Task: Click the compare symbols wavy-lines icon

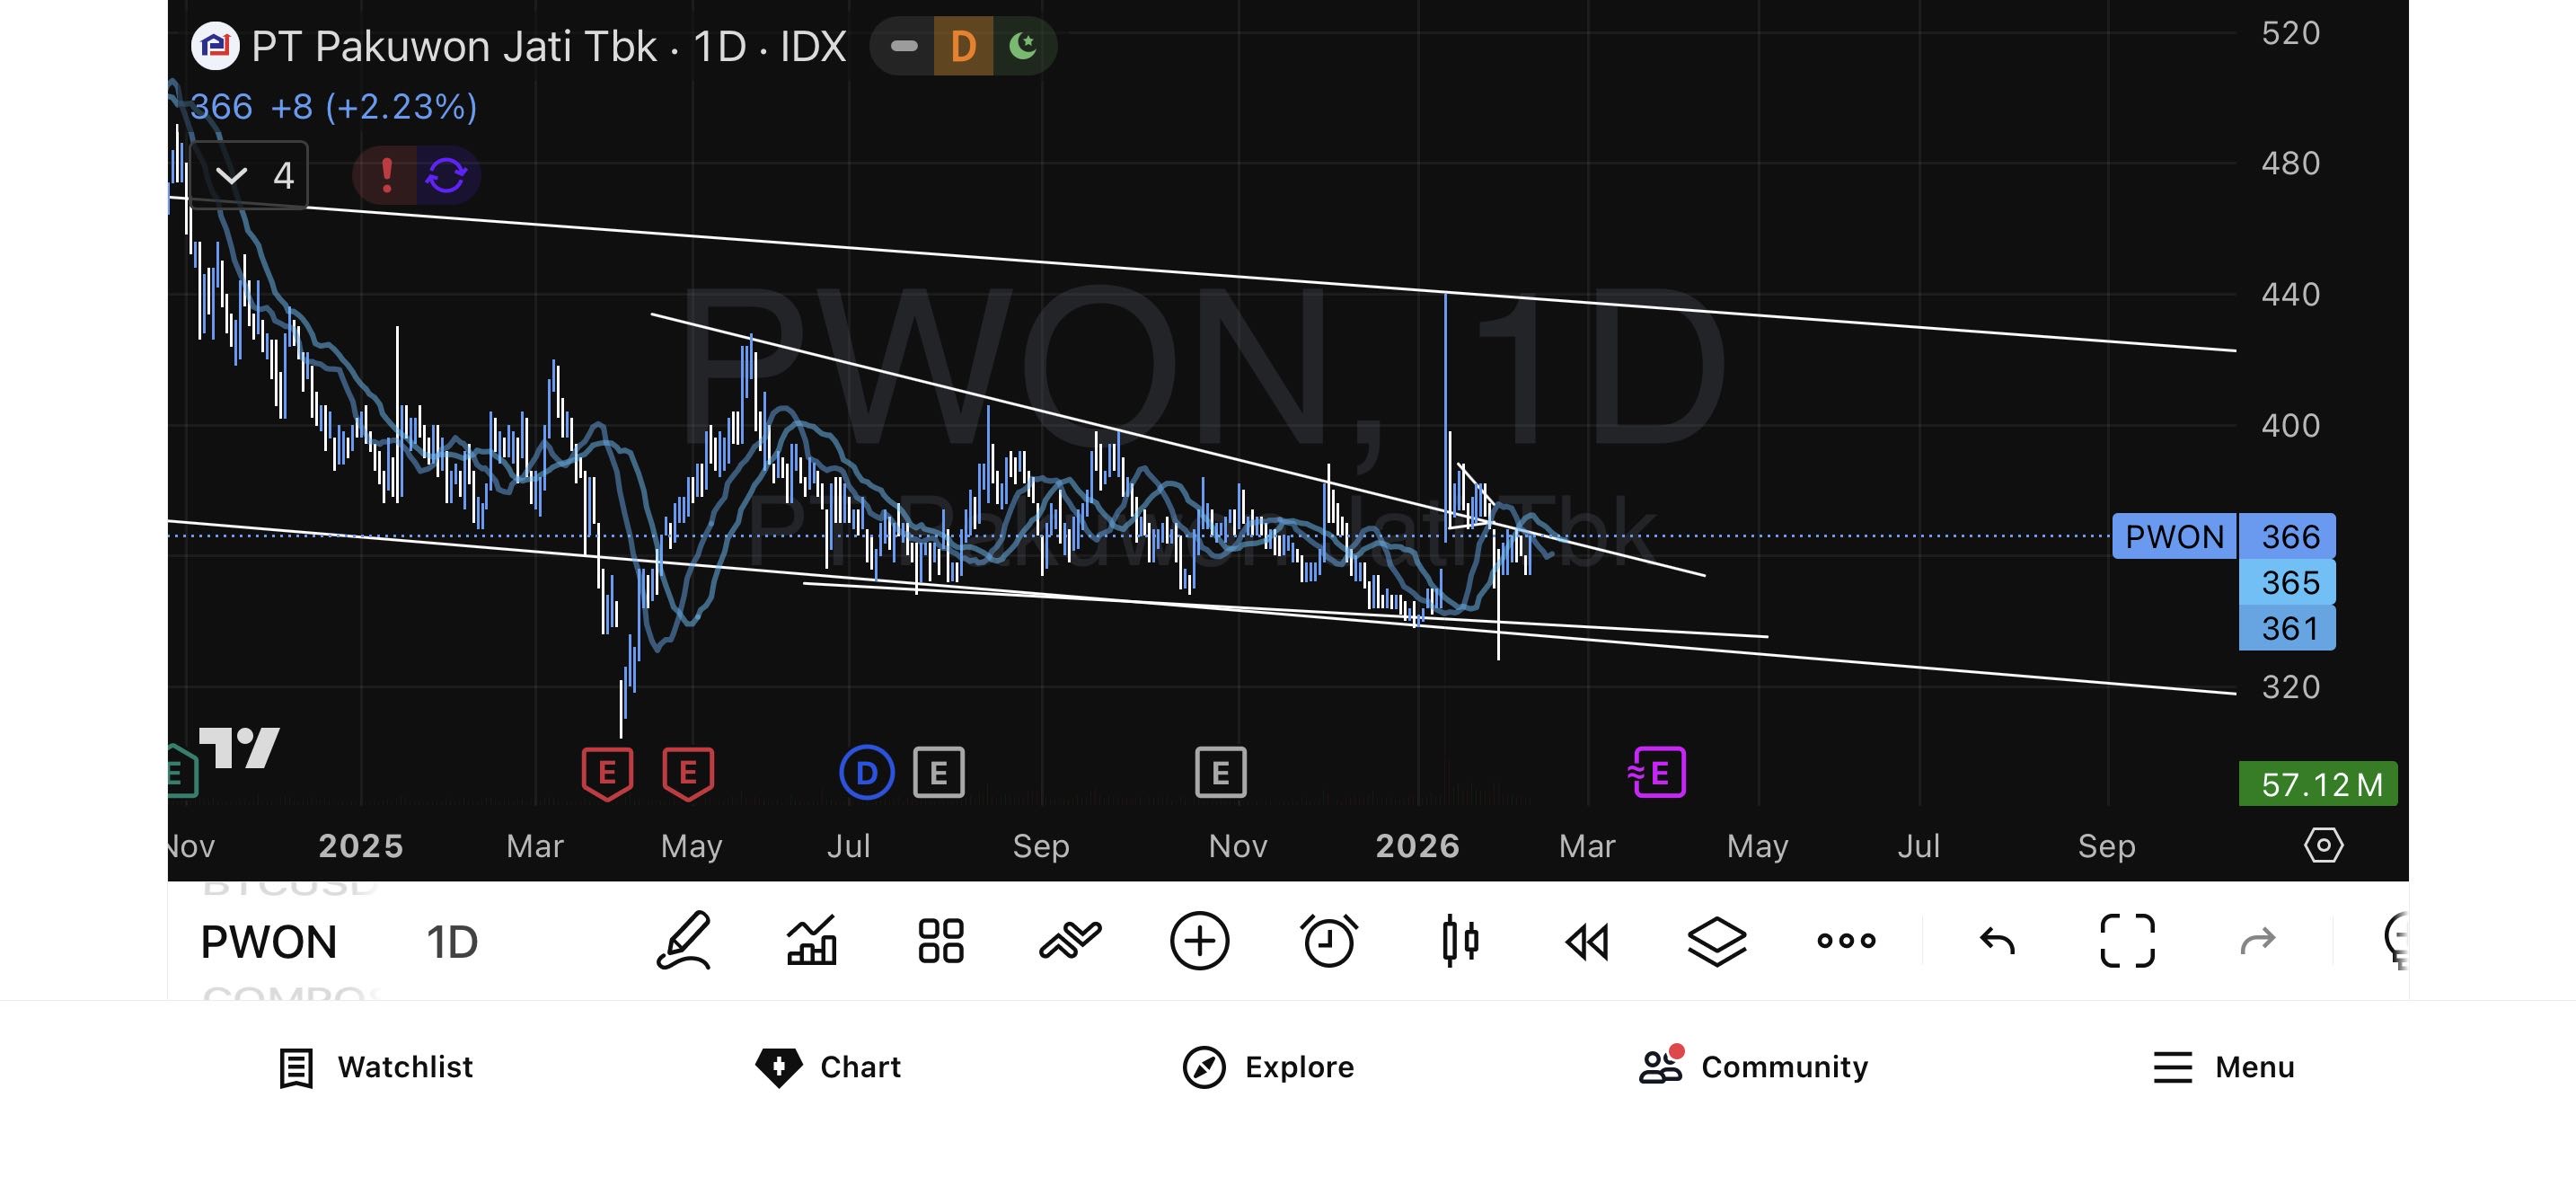Action: click(x=1070, y=941)
